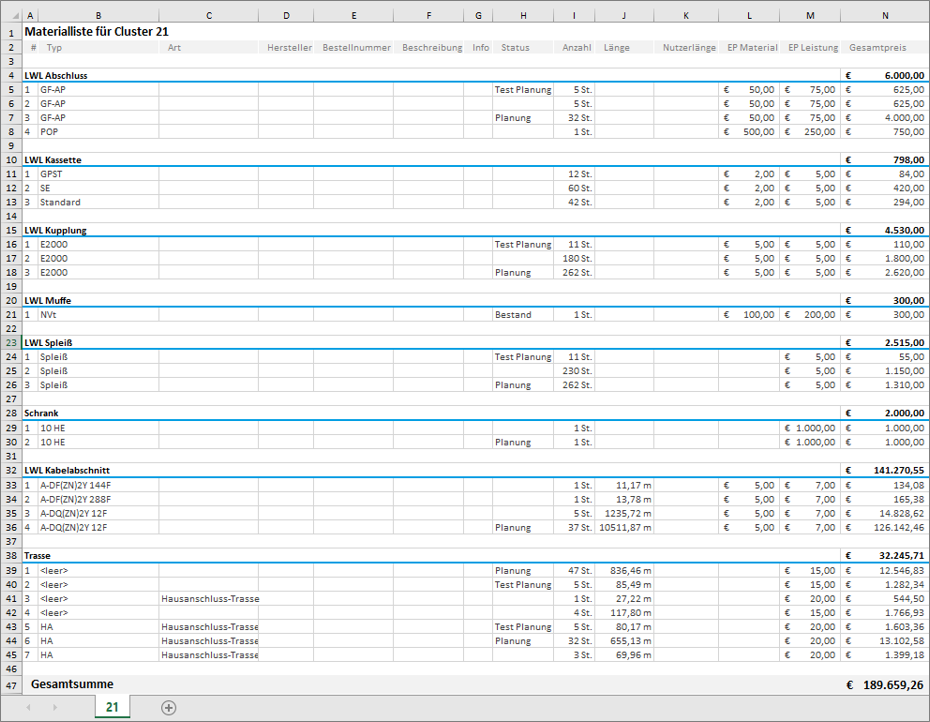Select the length cell '1235,72 m'
The width and height of the screenshot is (930, 722).
click(x=624, y=513)
